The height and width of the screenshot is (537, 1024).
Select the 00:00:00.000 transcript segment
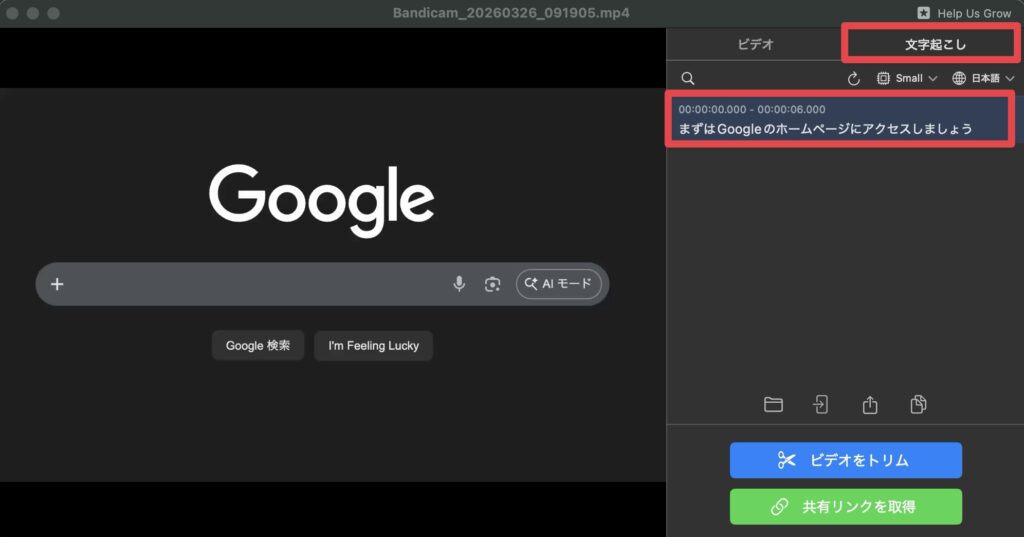(840, 119)
